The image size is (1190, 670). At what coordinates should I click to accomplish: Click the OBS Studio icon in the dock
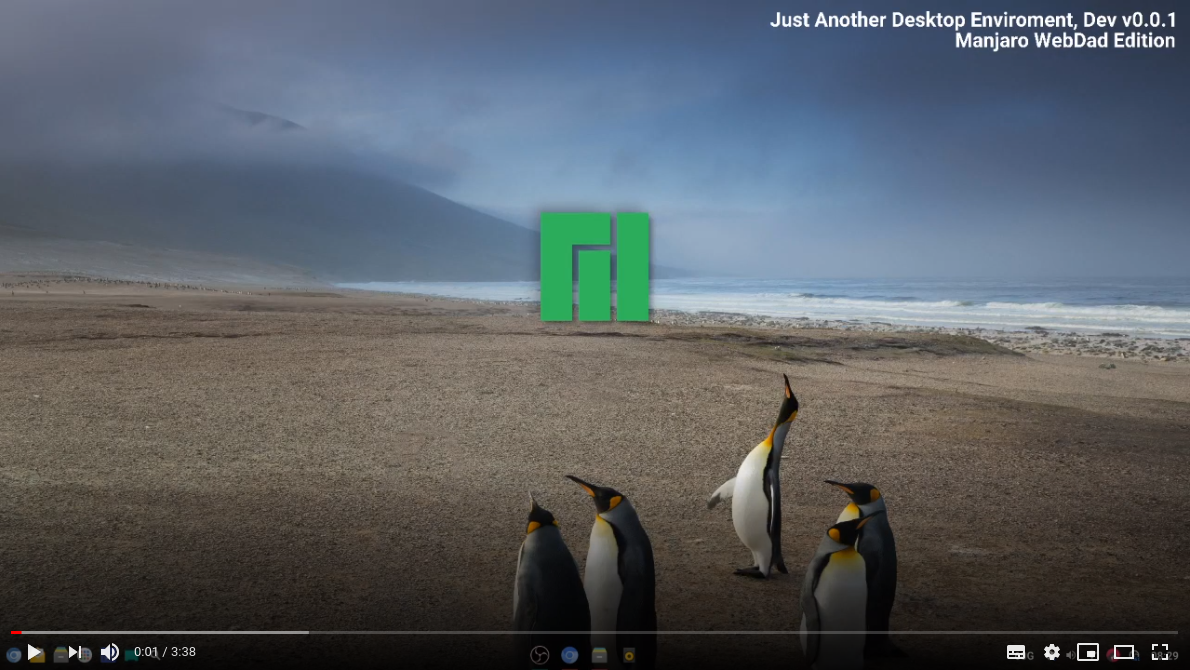pos(539,655)
